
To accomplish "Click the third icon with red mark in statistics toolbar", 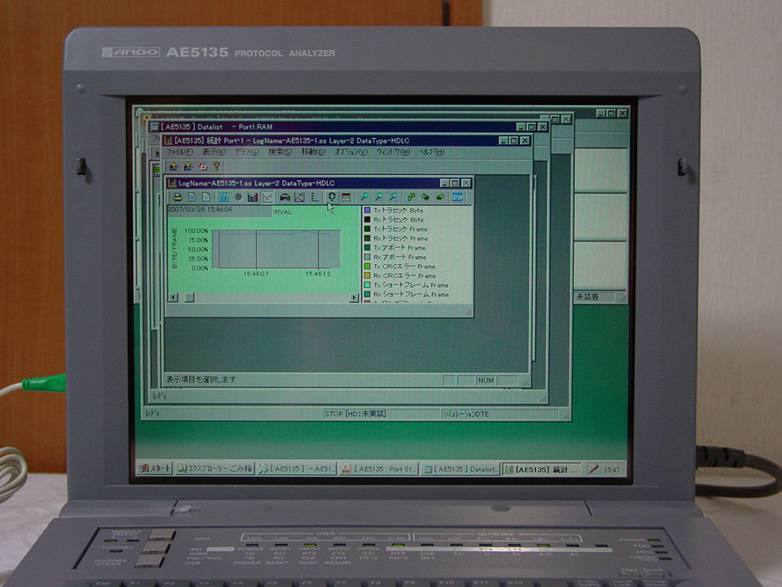I will 202,166.
